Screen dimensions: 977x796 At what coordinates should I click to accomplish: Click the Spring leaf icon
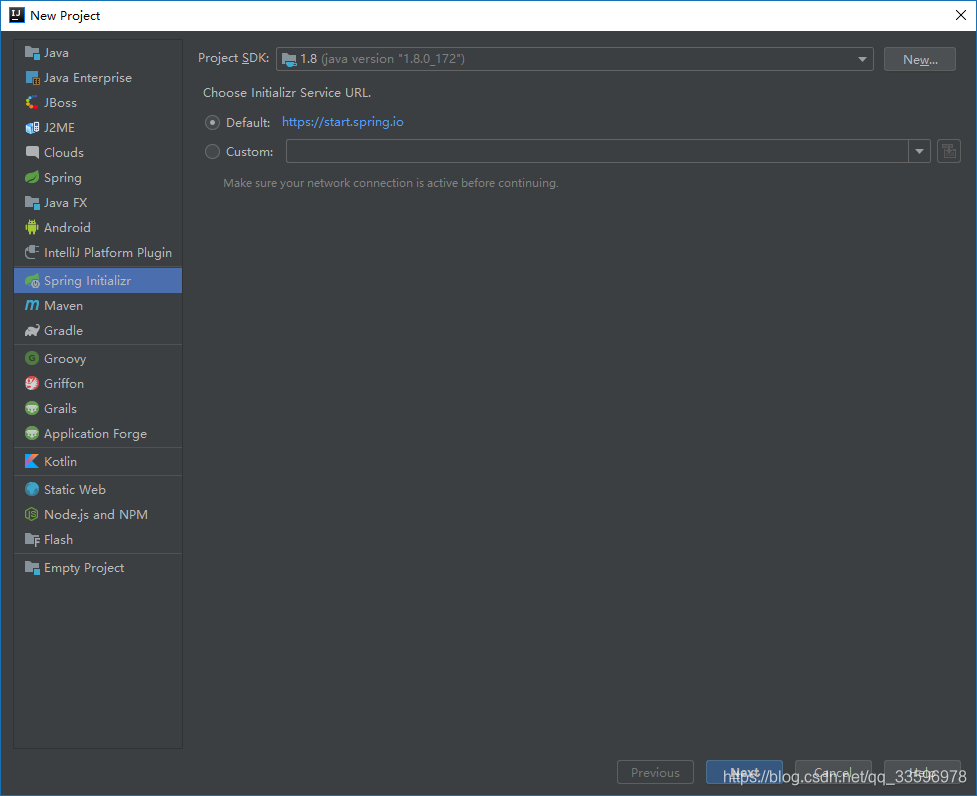point(32,178)
